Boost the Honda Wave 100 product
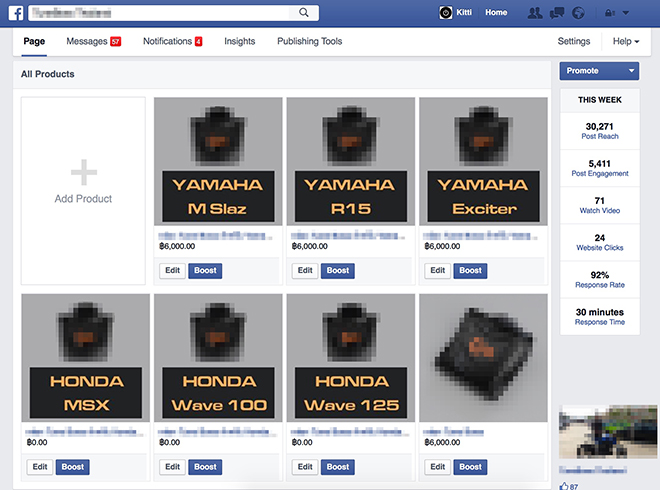 (x=205, y=467)
